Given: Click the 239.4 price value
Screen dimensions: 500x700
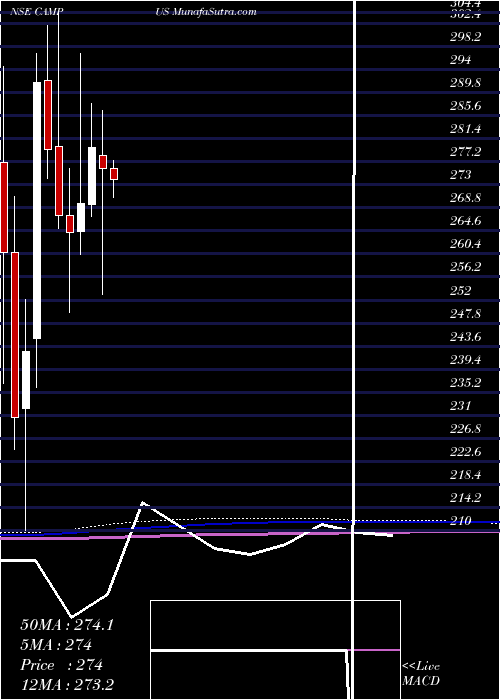Looking at the screenshot, I should [x=465, y=360].
